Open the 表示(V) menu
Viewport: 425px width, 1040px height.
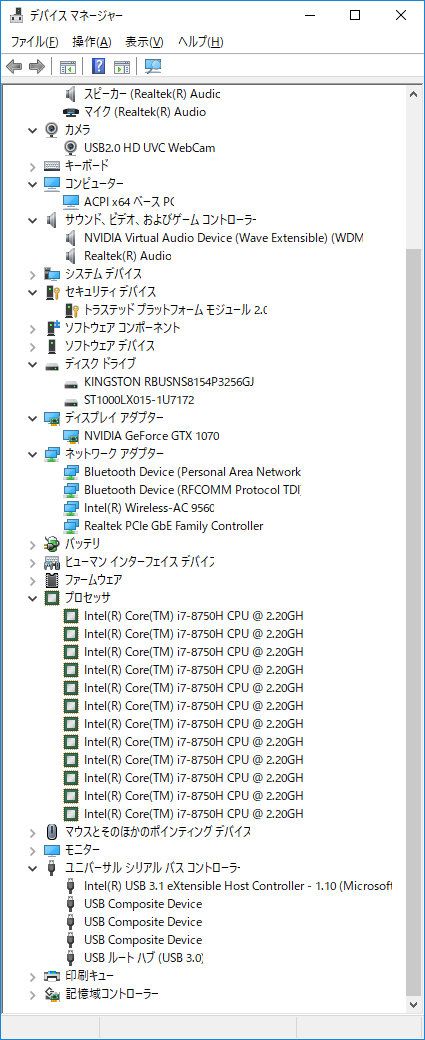pyautogui.click(x=145, y=42)
